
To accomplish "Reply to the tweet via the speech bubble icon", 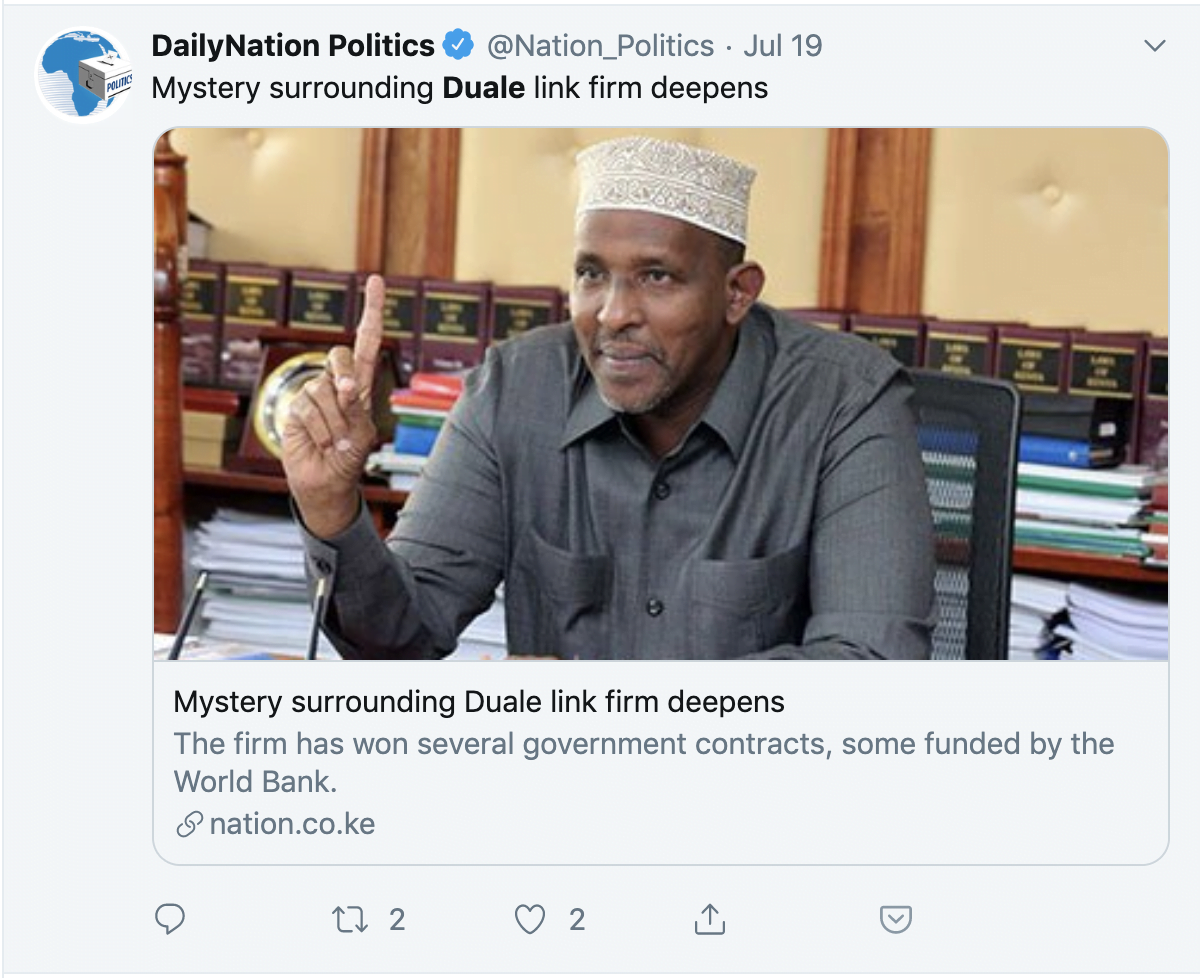I will (170, 918).
